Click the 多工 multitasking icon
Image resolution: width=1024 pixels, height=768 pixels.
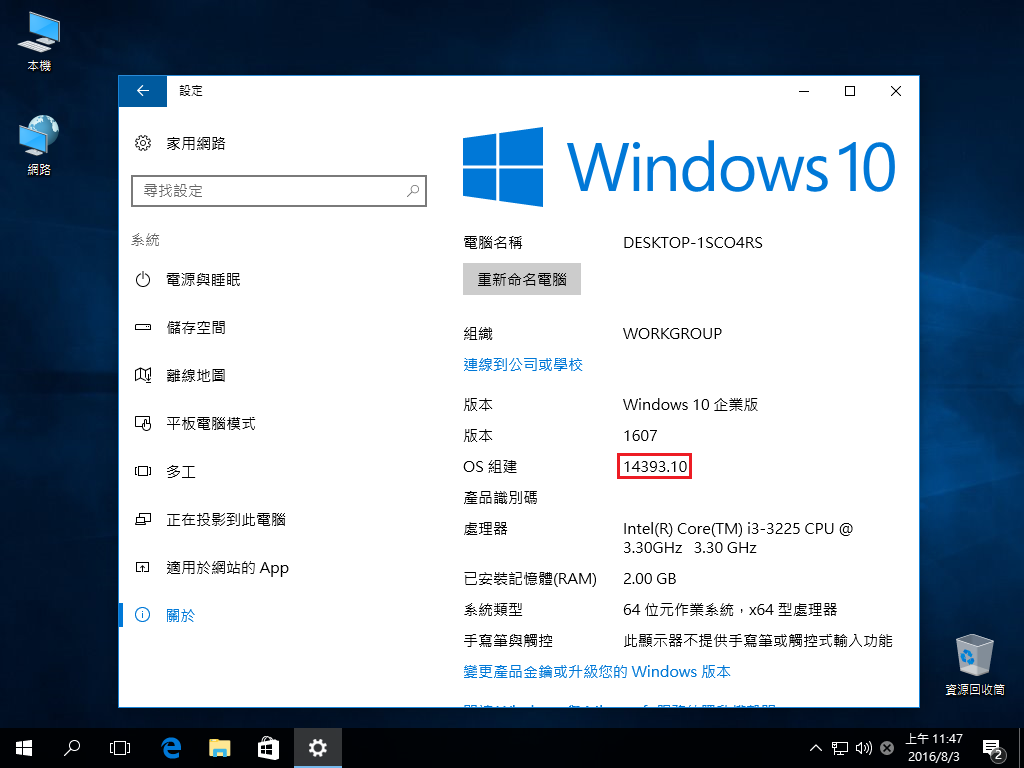point(142,471)
